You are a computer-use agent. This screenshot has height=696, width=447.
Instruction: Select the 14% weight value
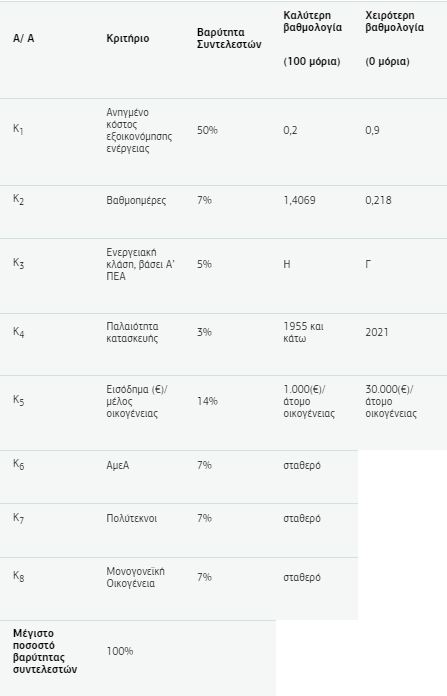(x=207, y=401)
